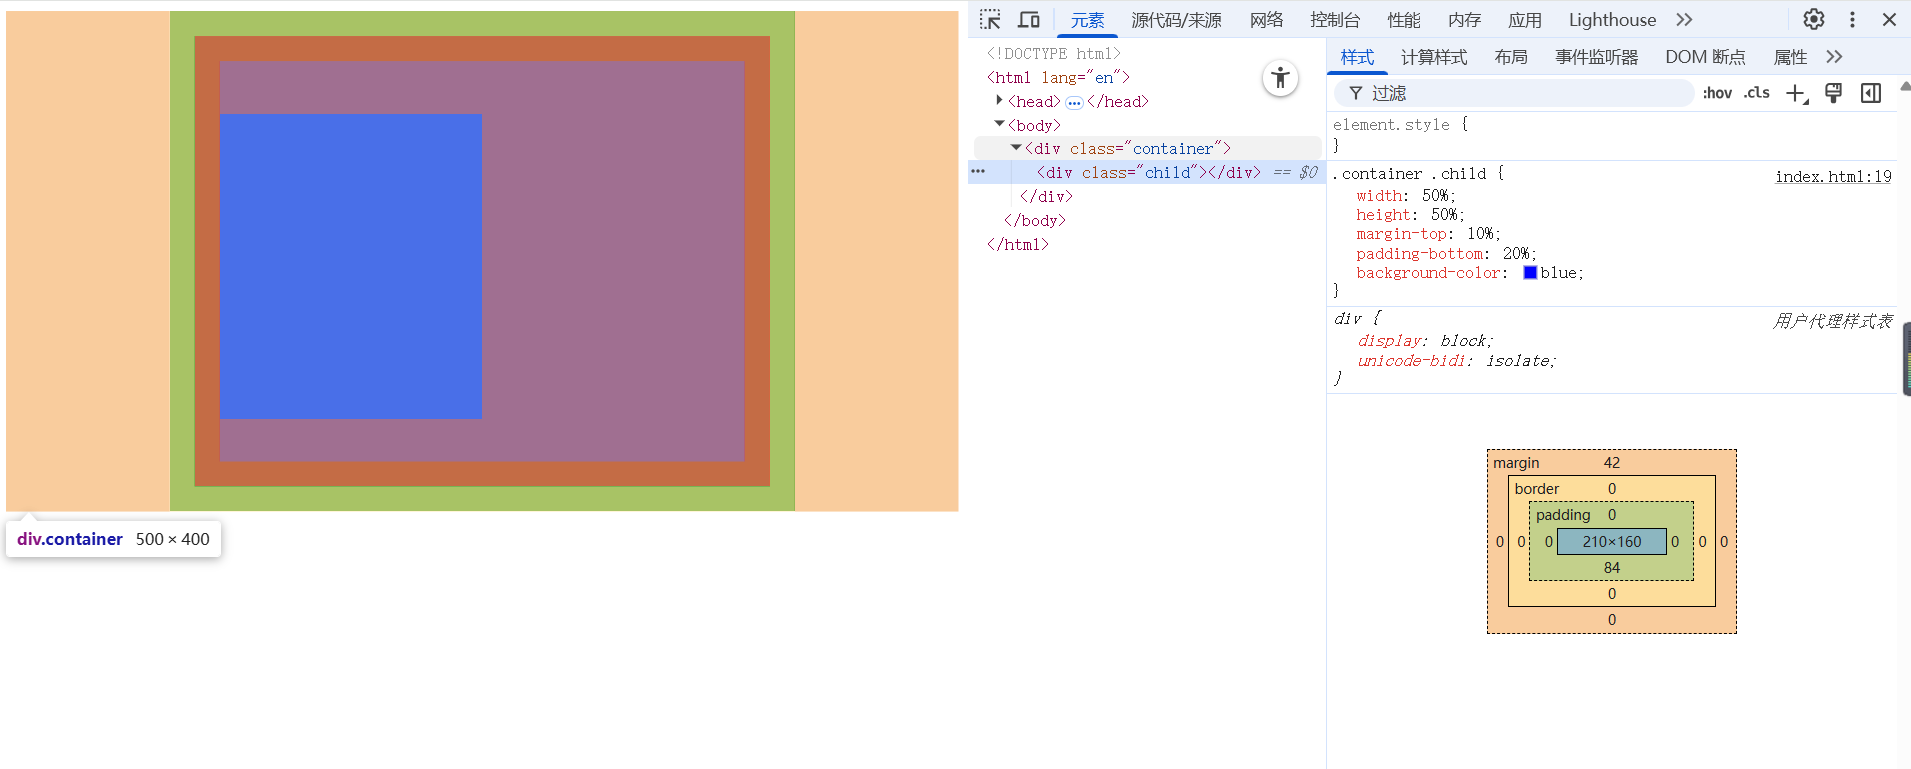The height and width of the screenshot is (769, 1911).
Task: Toggle the computed styles sidebar icon
Action: [1871, 93]
